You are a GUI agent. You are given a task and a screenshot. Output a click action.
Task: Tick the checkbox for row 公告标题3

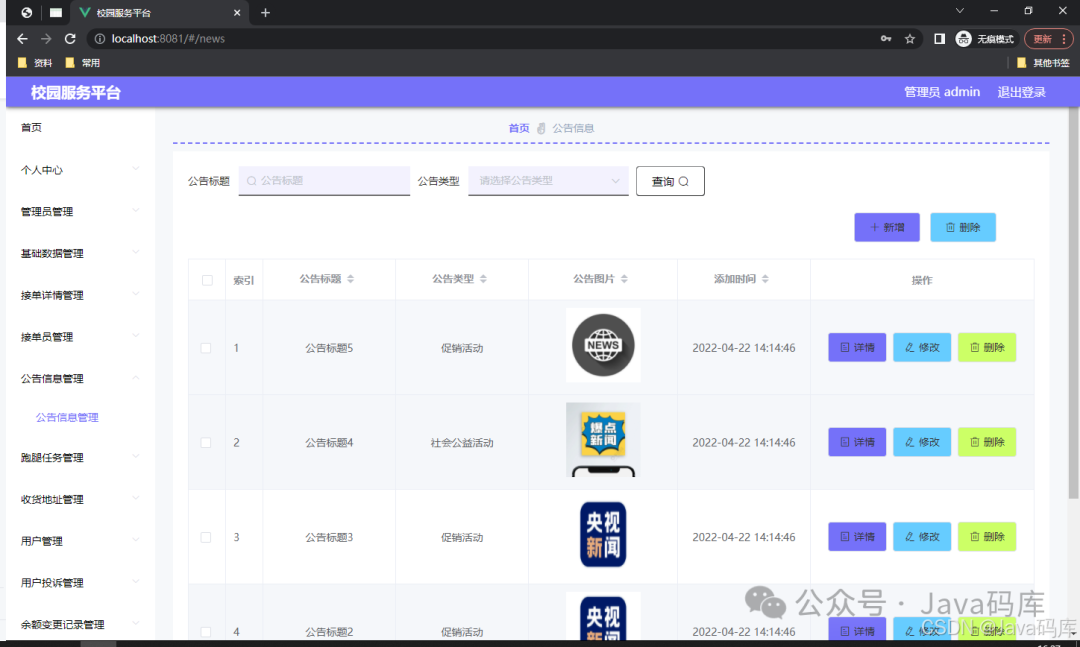(206, 537)
